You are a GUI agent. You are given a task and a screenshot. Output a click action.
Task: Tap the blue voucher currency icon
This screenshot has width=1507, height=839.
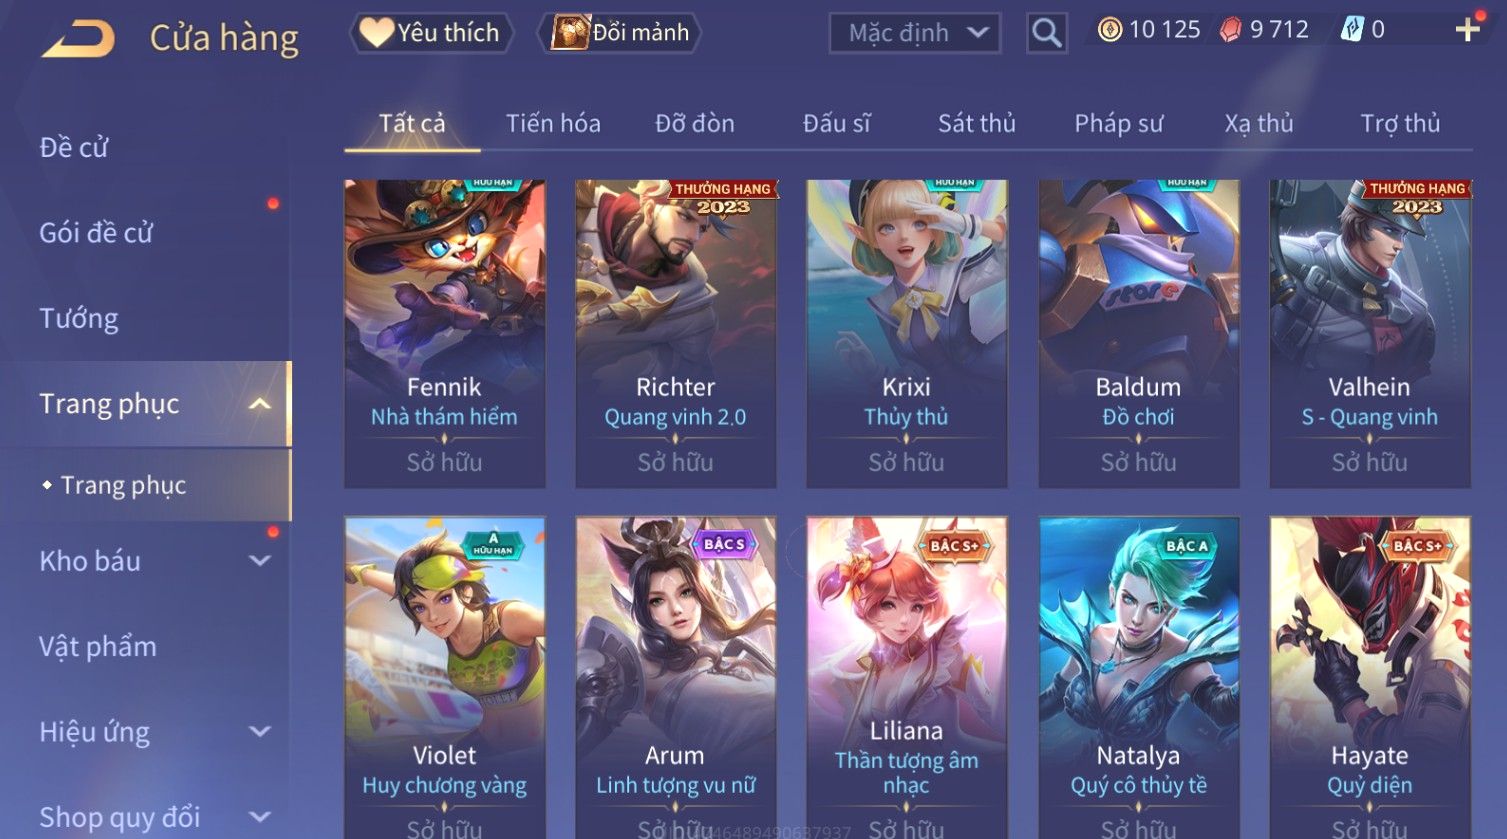click(1352, 30)
